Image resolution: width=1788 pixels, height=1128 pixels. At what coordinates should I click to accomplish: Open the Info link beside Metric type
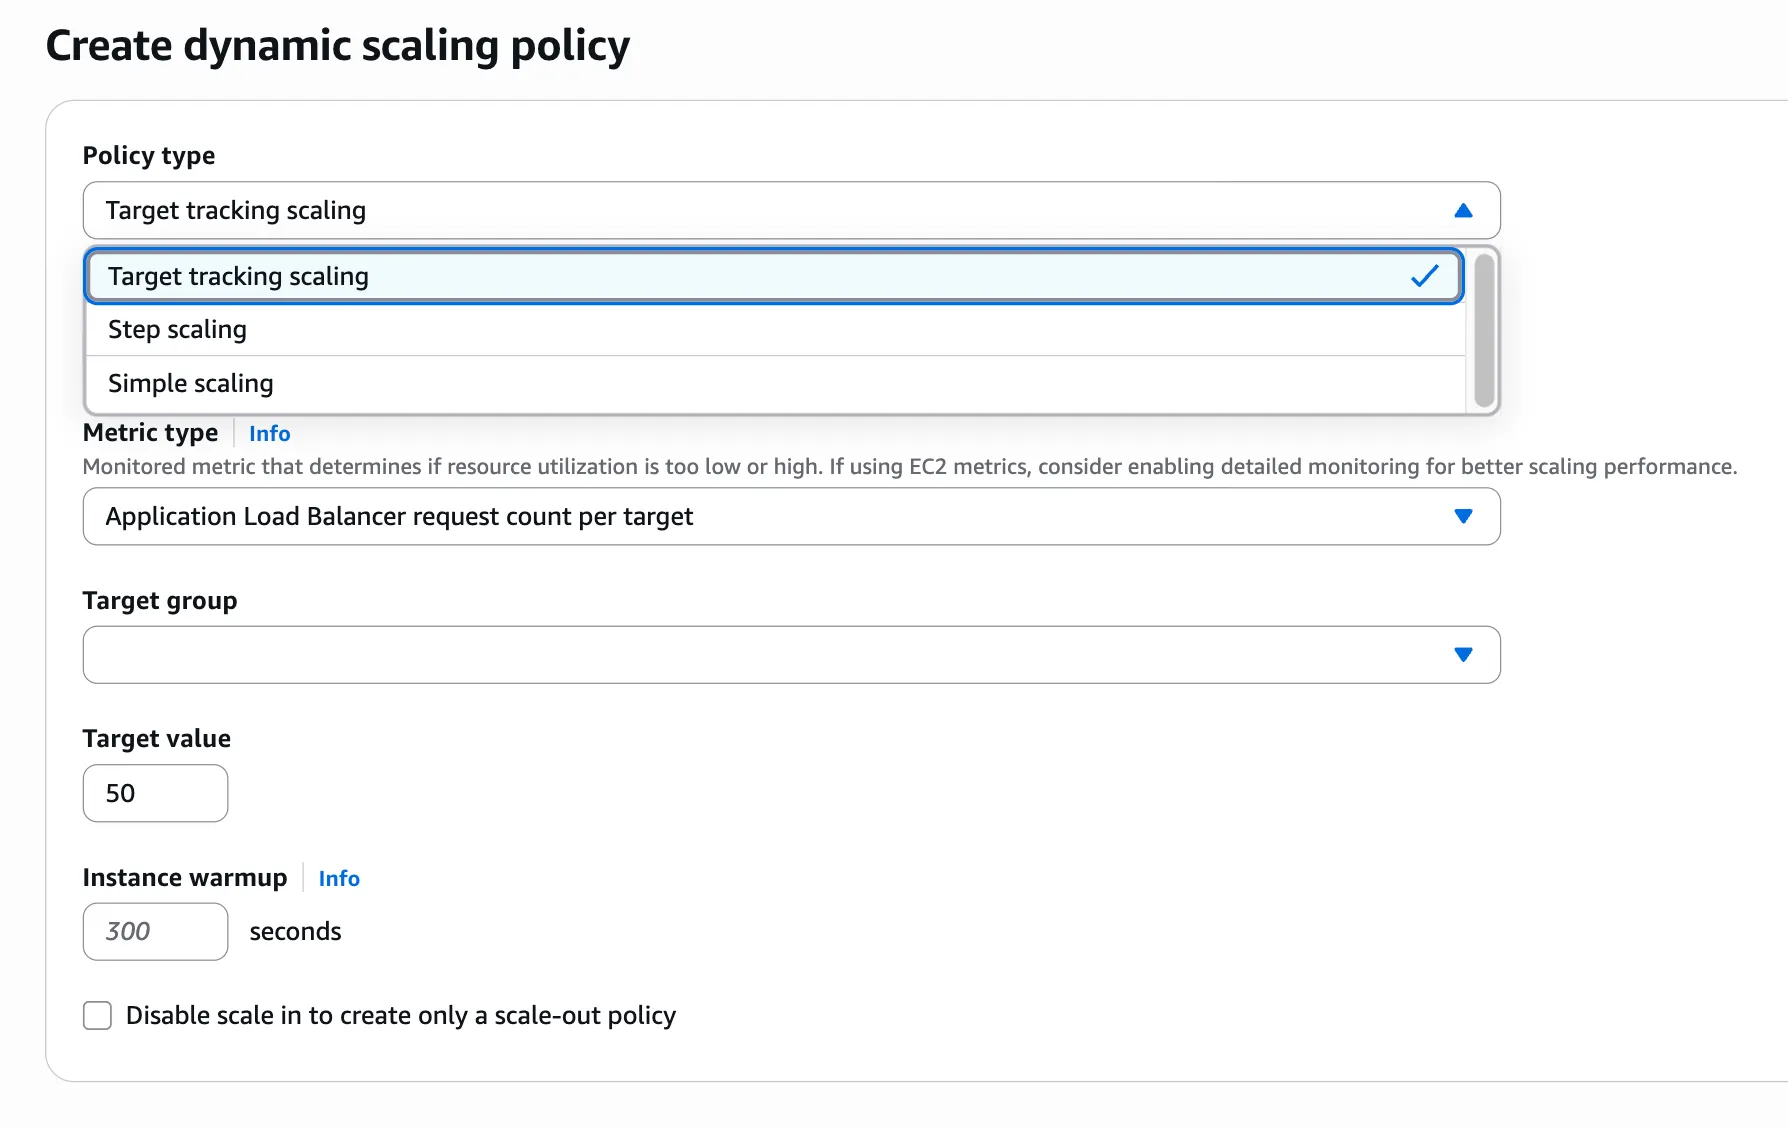tap(269, 434)
